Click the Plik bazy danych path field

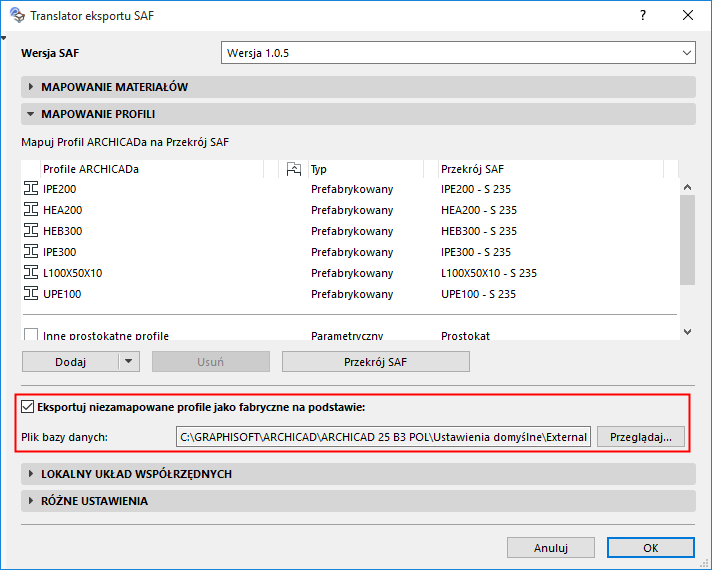pyautogui.click(x=383, y=437)
